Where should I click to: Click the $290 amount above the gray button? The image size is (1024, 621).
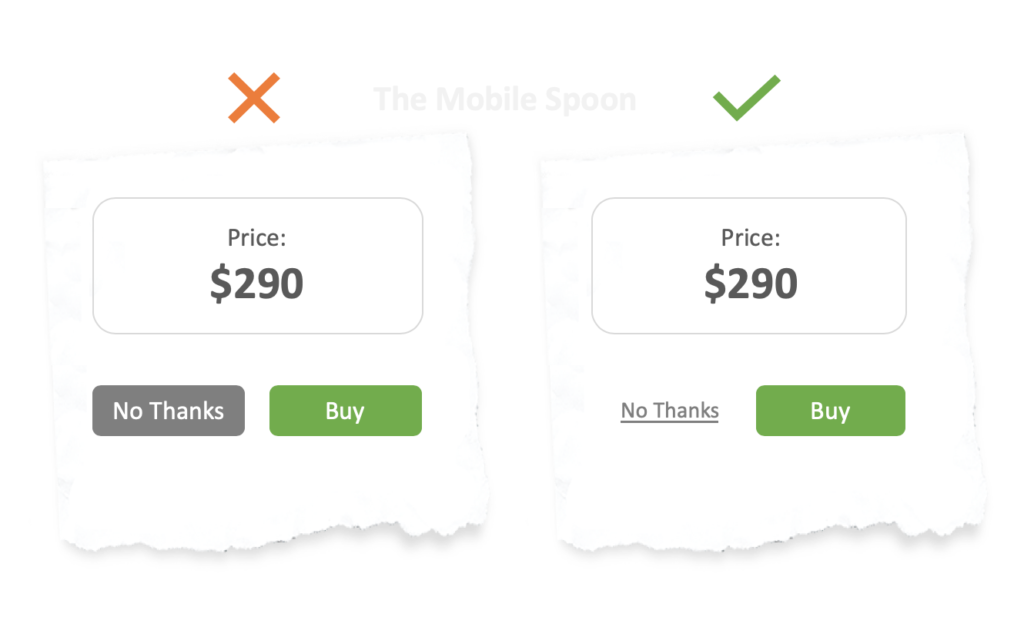pyautogui.click(x=257, y=284)
